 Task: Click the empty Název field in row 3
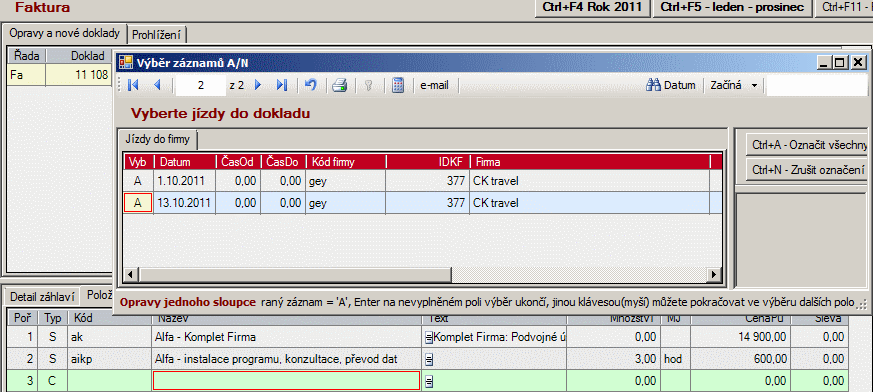coord(286,381)
